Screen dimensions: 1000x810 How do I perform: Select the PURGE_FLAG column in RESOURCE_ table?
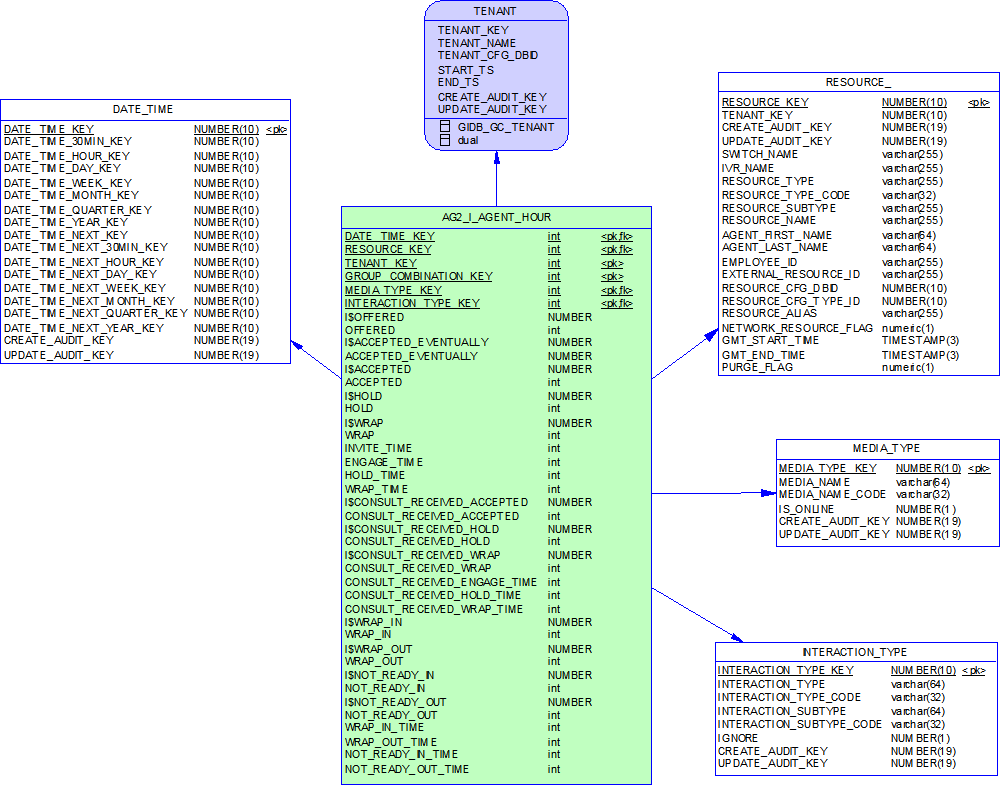(x=757, y=367)
